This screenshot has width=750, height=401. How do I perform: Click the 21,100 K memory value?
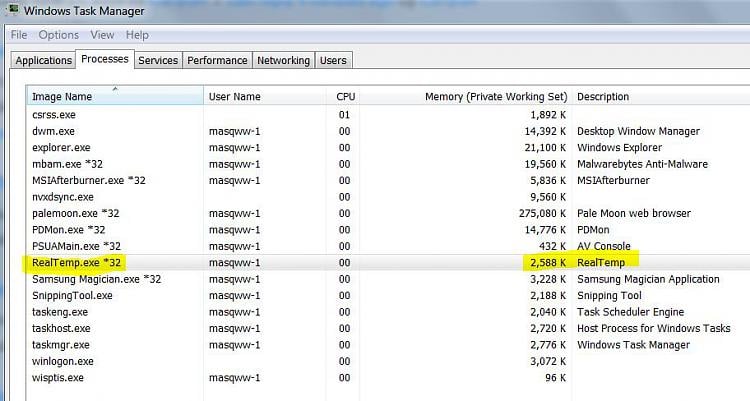(545, 147)
